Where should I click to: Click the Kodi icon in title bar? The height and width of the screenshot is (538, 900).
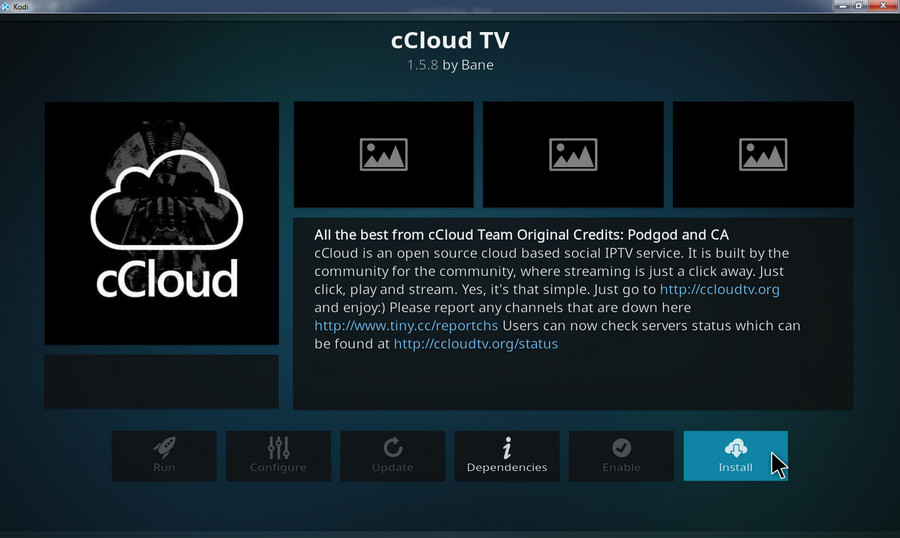(6, 6)
